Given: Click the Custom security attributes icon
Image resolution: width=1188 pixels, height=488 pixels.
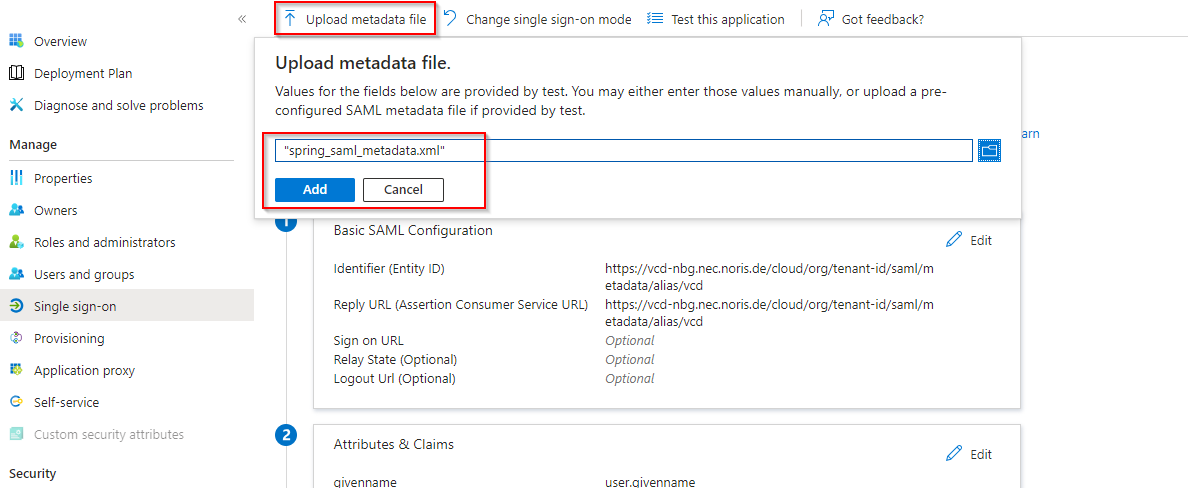Looking at the screenshot, I should coord(17,434).
